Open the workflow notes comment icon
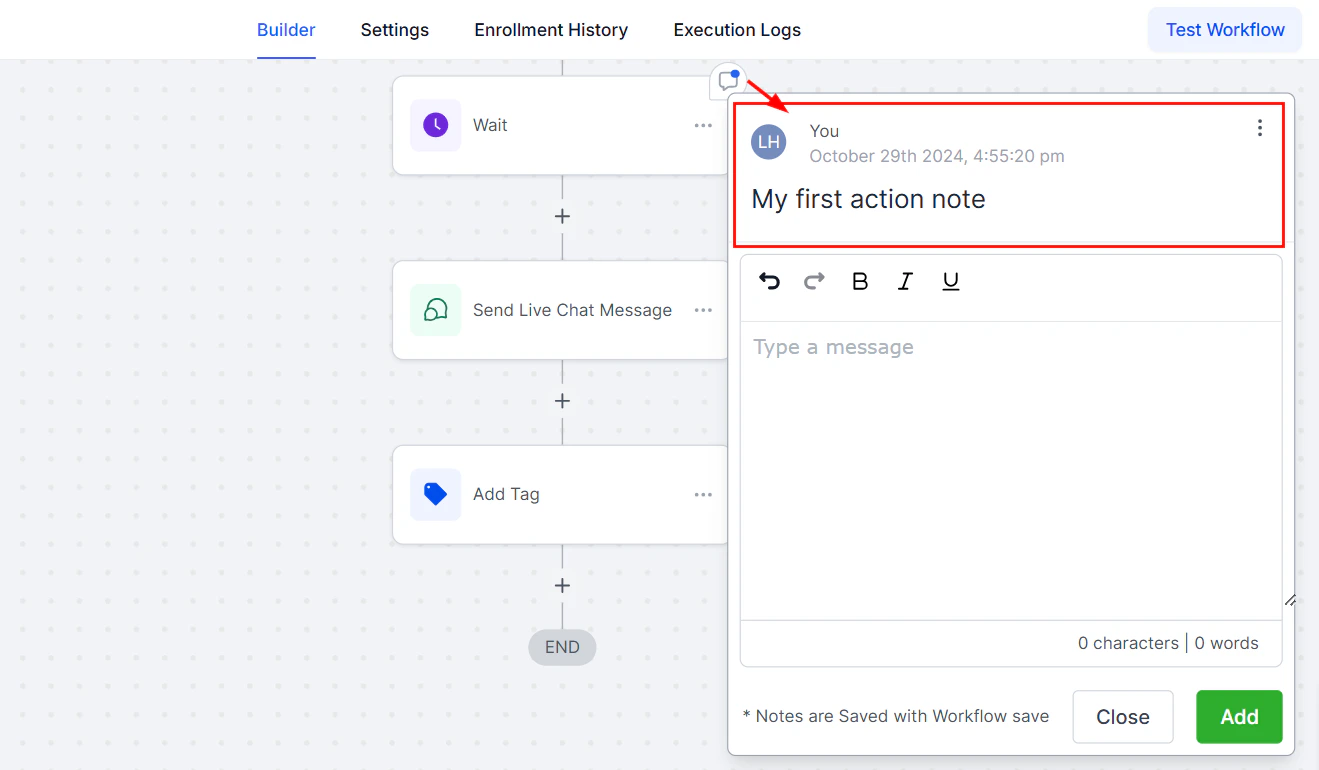Viewport: 1319px width, 770px height. point(728,82)
